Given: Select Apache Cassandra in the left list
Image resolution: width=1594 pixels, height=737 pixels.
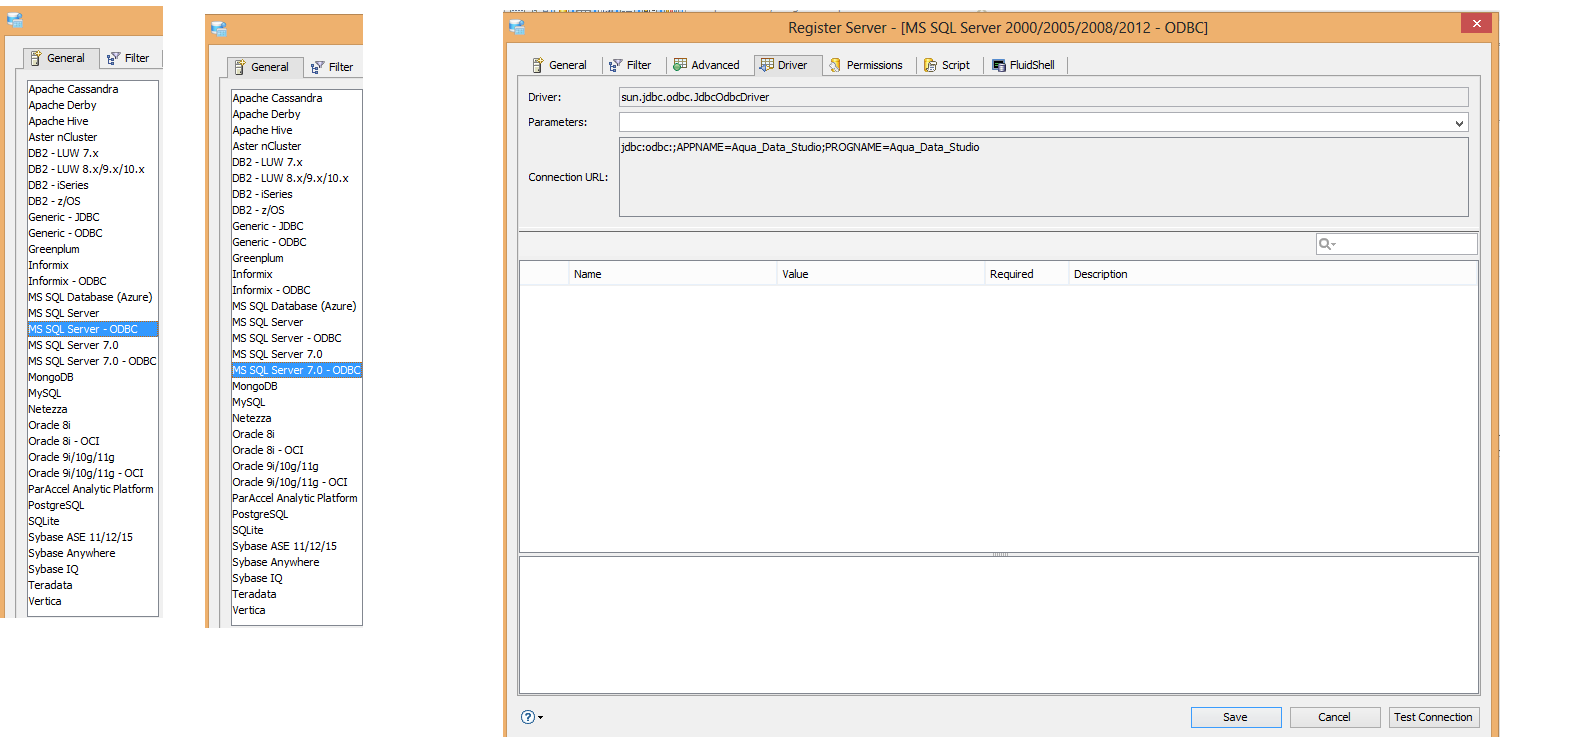Looking at the screenshot, I should [92, 89].
